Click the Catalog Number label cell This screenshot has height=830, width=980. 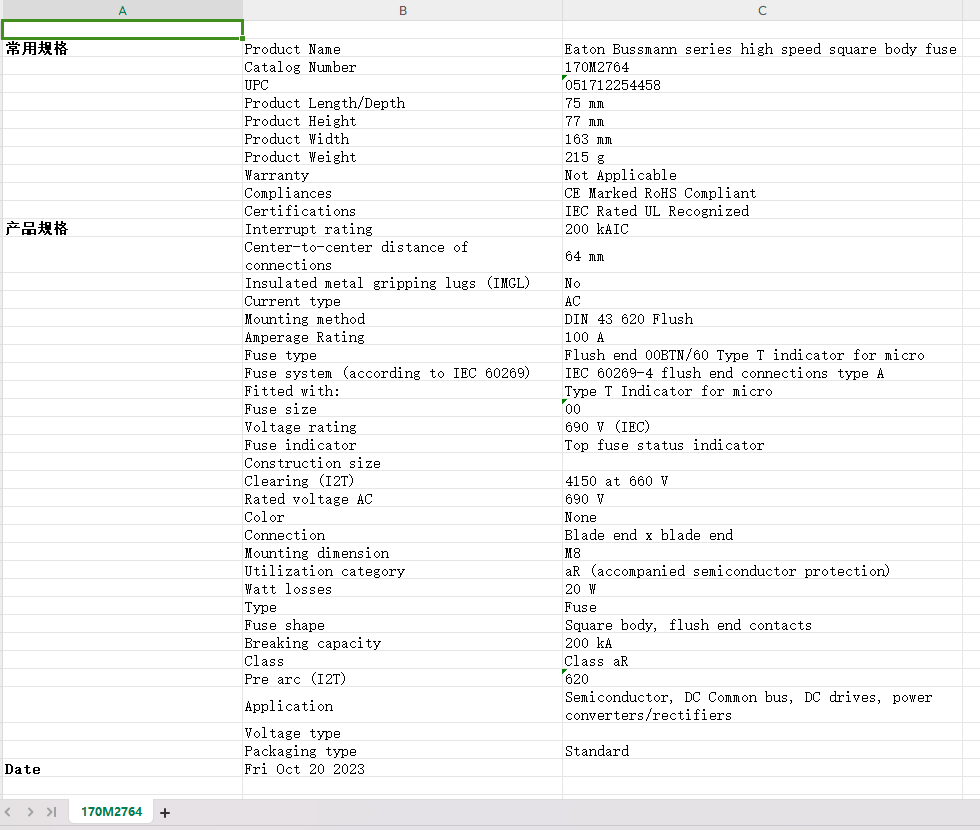click(402, 67)
